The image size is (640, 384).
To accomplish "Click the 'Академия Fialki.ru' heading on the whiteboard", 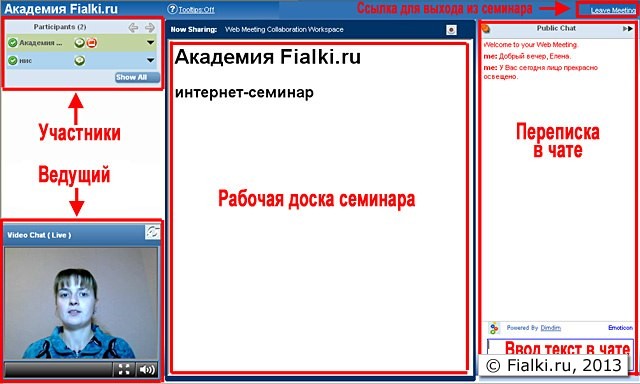I will [x=268, y=56].
